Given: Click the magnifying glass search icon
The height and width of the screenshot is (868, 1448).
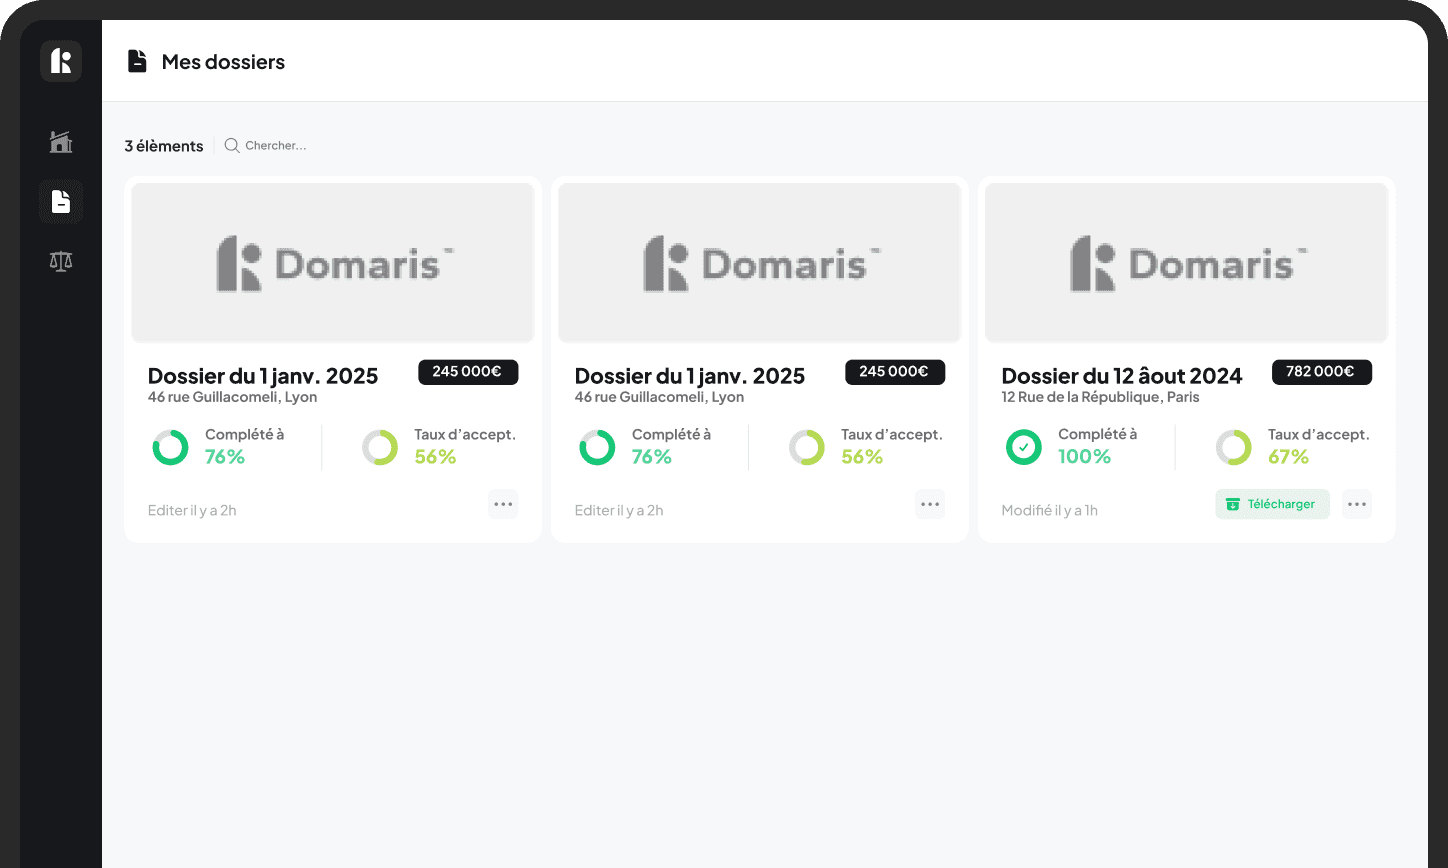Looking at the screenshot, I should tap(232, 146).
